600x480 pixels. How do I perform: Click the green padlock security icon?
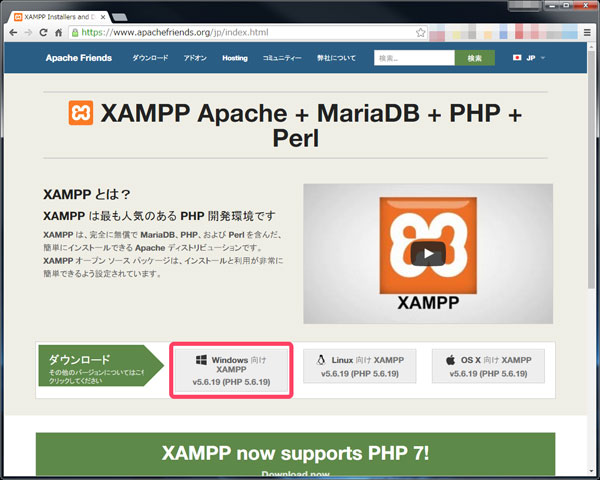tap(75, 33)
